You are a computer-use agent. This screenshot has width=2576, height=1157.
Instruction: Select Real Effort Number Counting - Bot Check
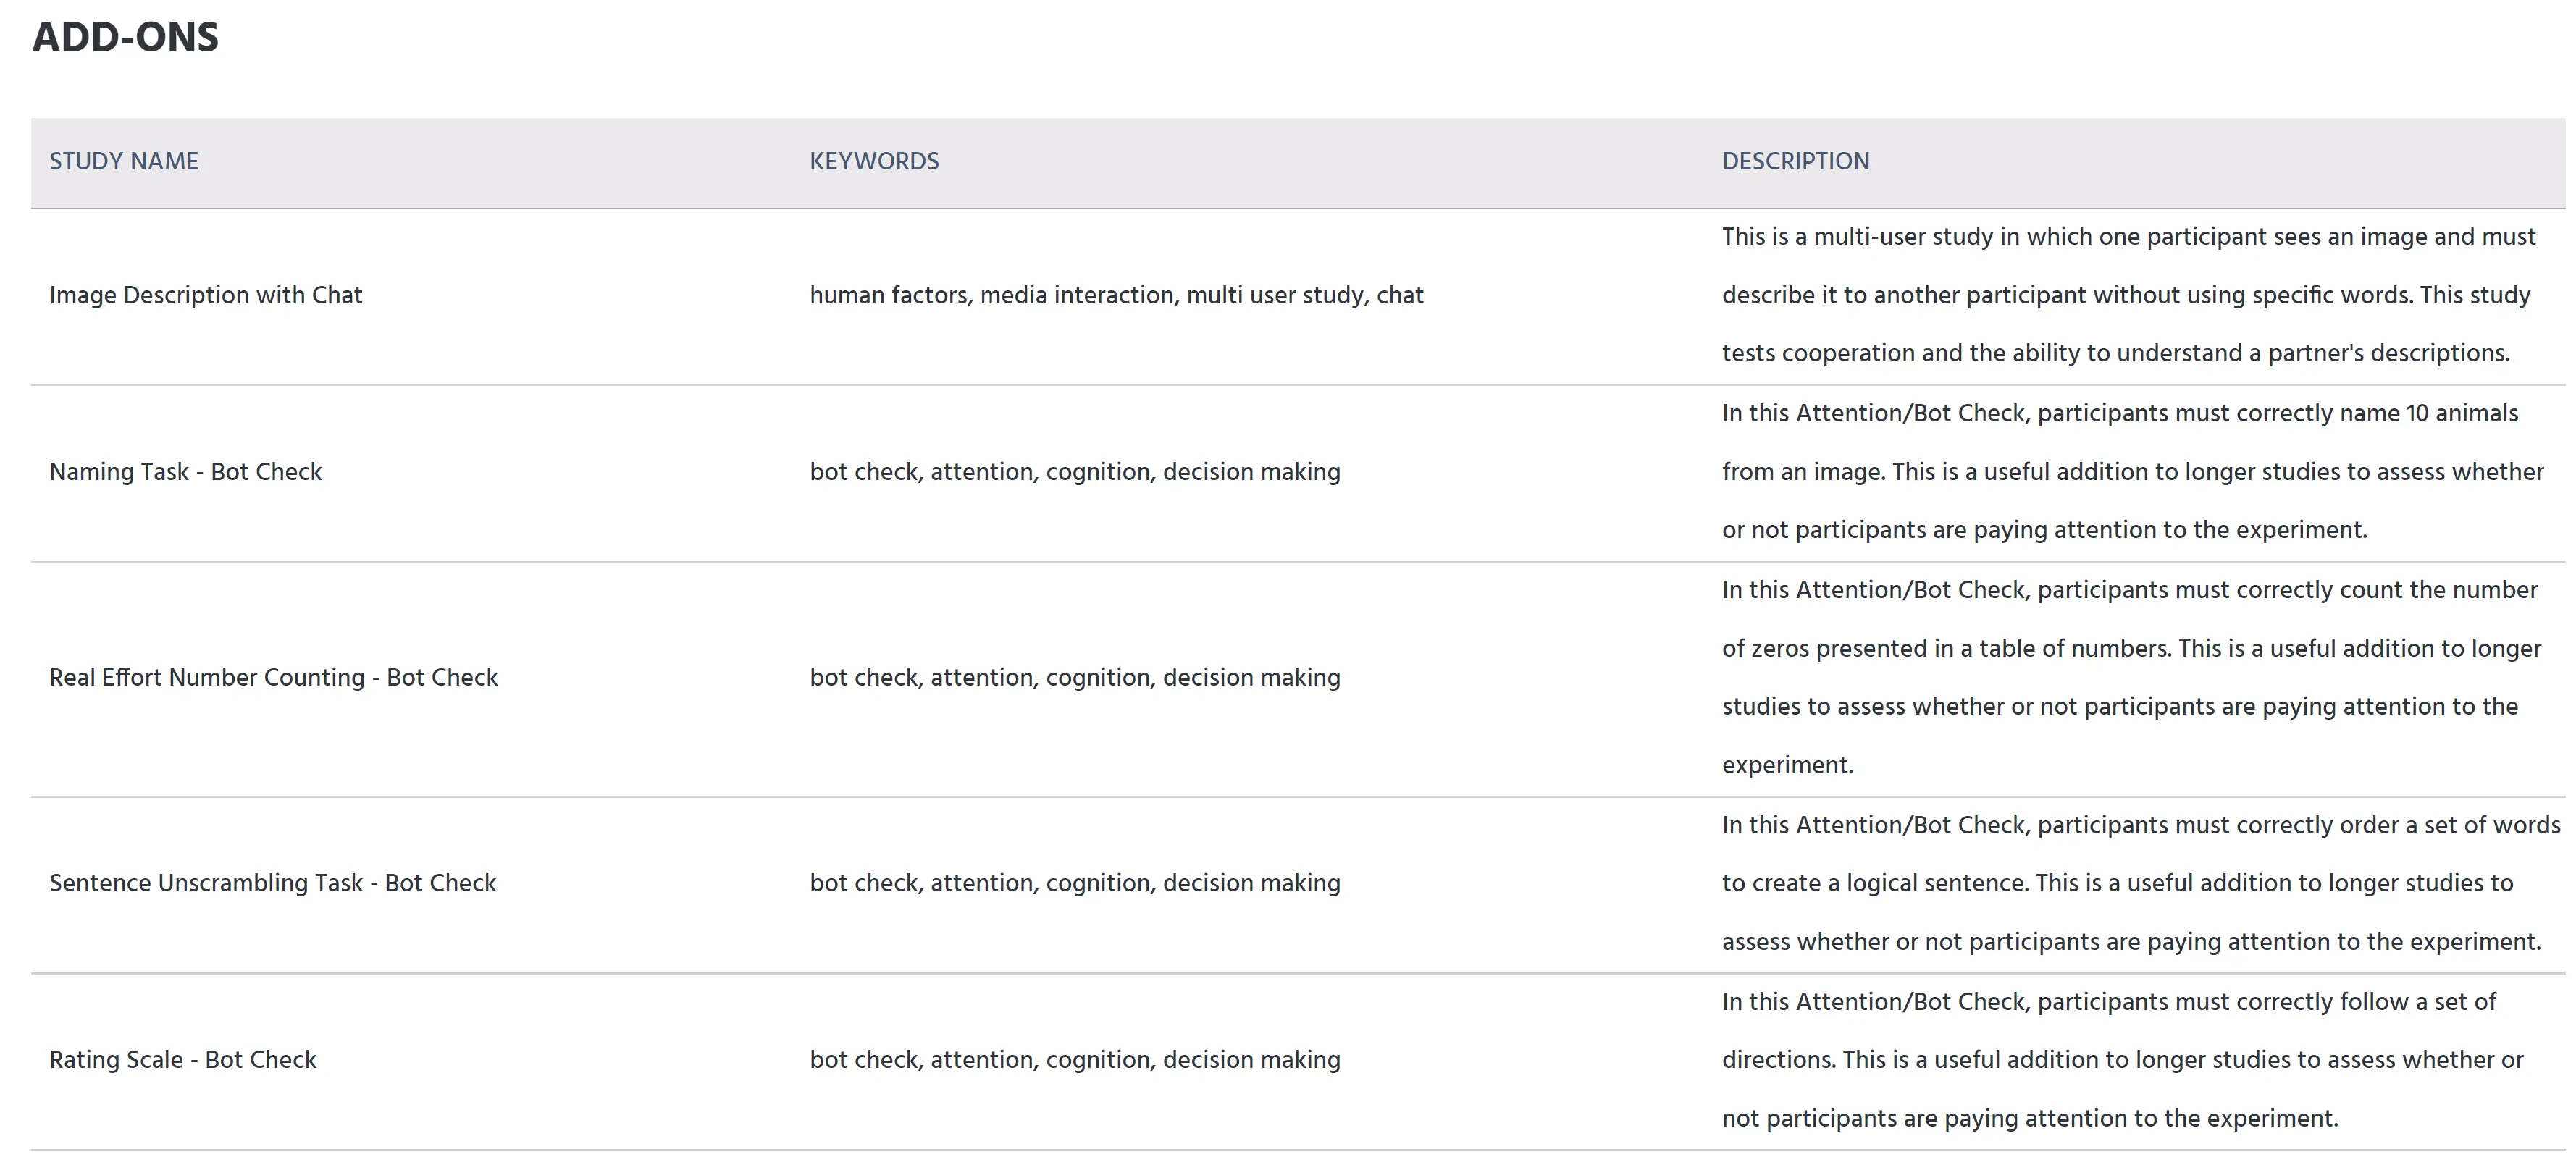(x=273, y=677)
